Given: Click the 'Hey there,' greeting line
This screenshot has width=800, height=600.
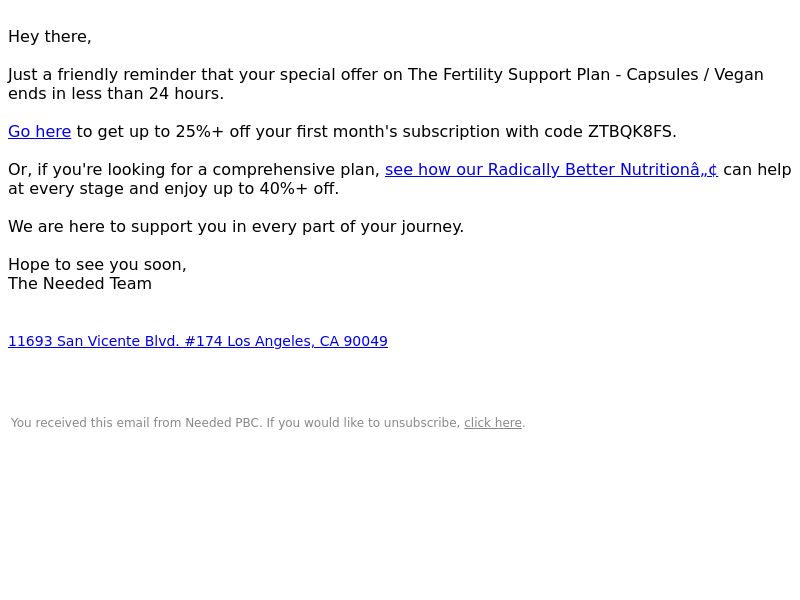Looking at the screenshot, I should click(50, 37).
